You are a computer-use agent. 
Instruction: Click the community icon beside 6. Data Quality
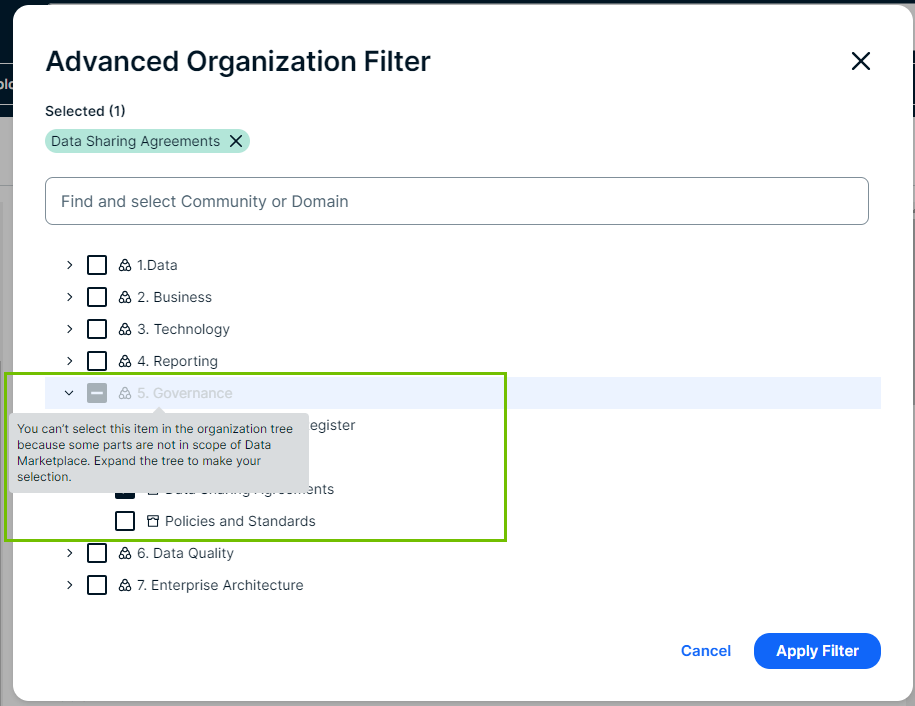pyautogui.click(x=125, y=553)
